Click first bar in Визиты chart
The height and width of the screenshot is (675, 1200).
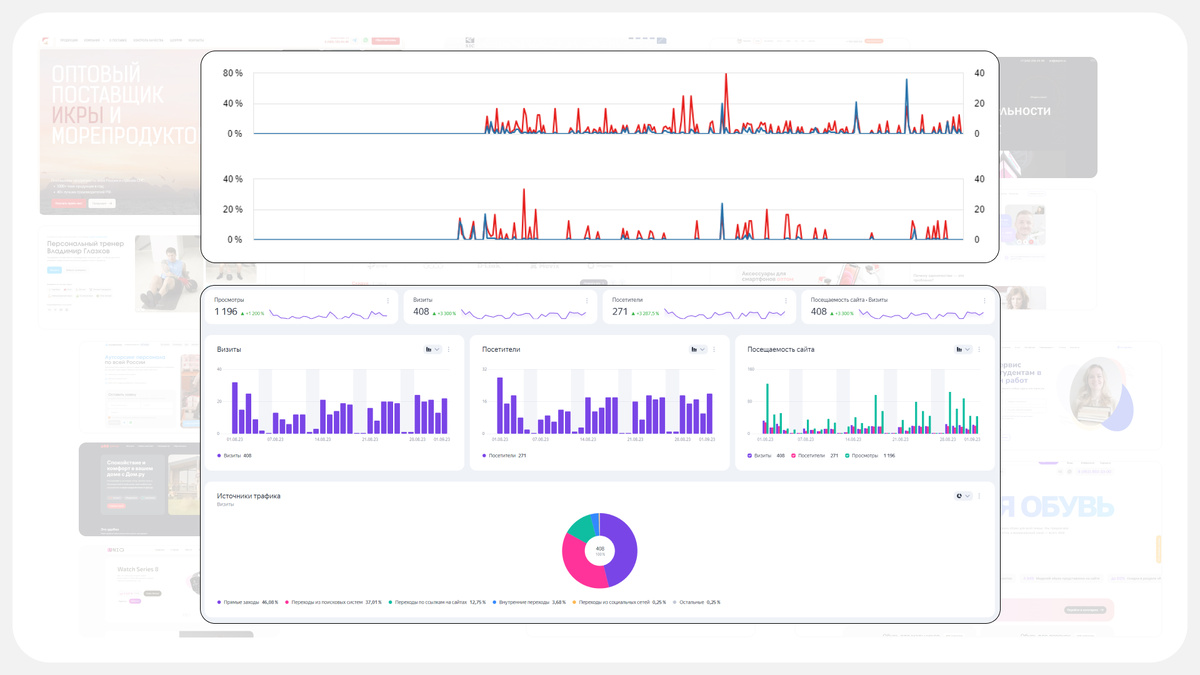pos(235,407)
